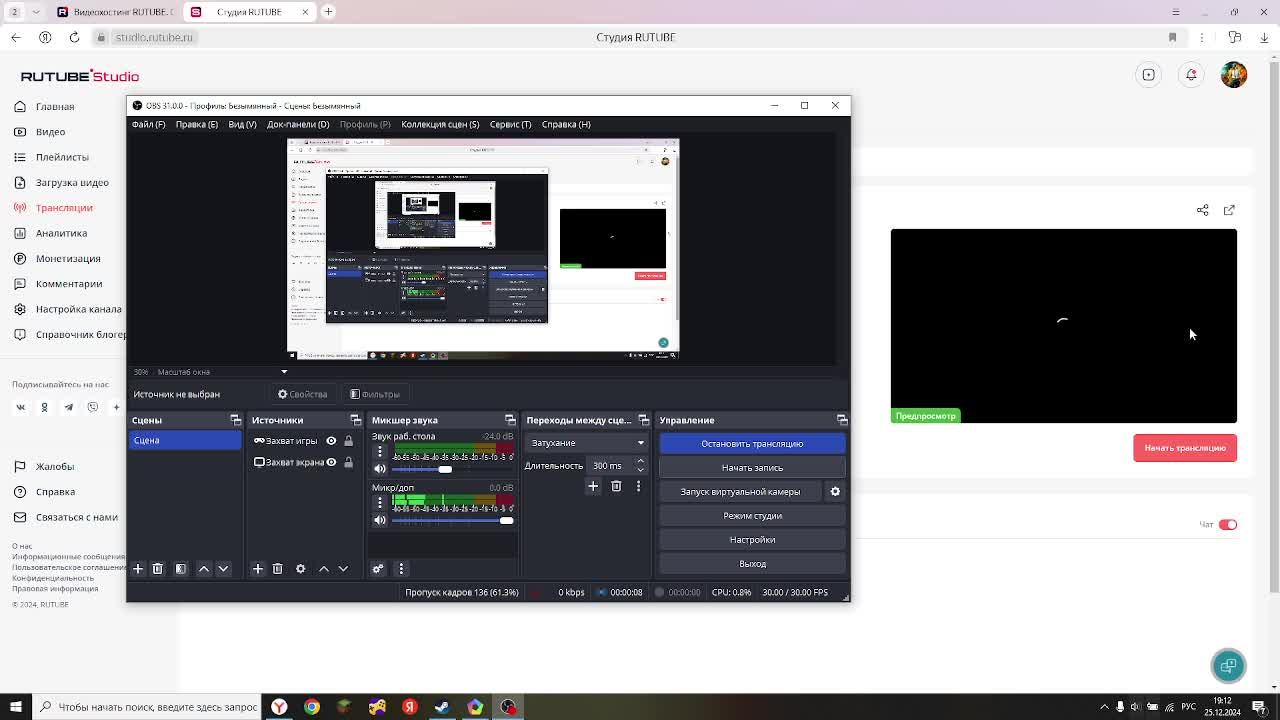The image size is (1280, 720).
Task: Open transition properties three-dot menu
Action: point(638,486)
